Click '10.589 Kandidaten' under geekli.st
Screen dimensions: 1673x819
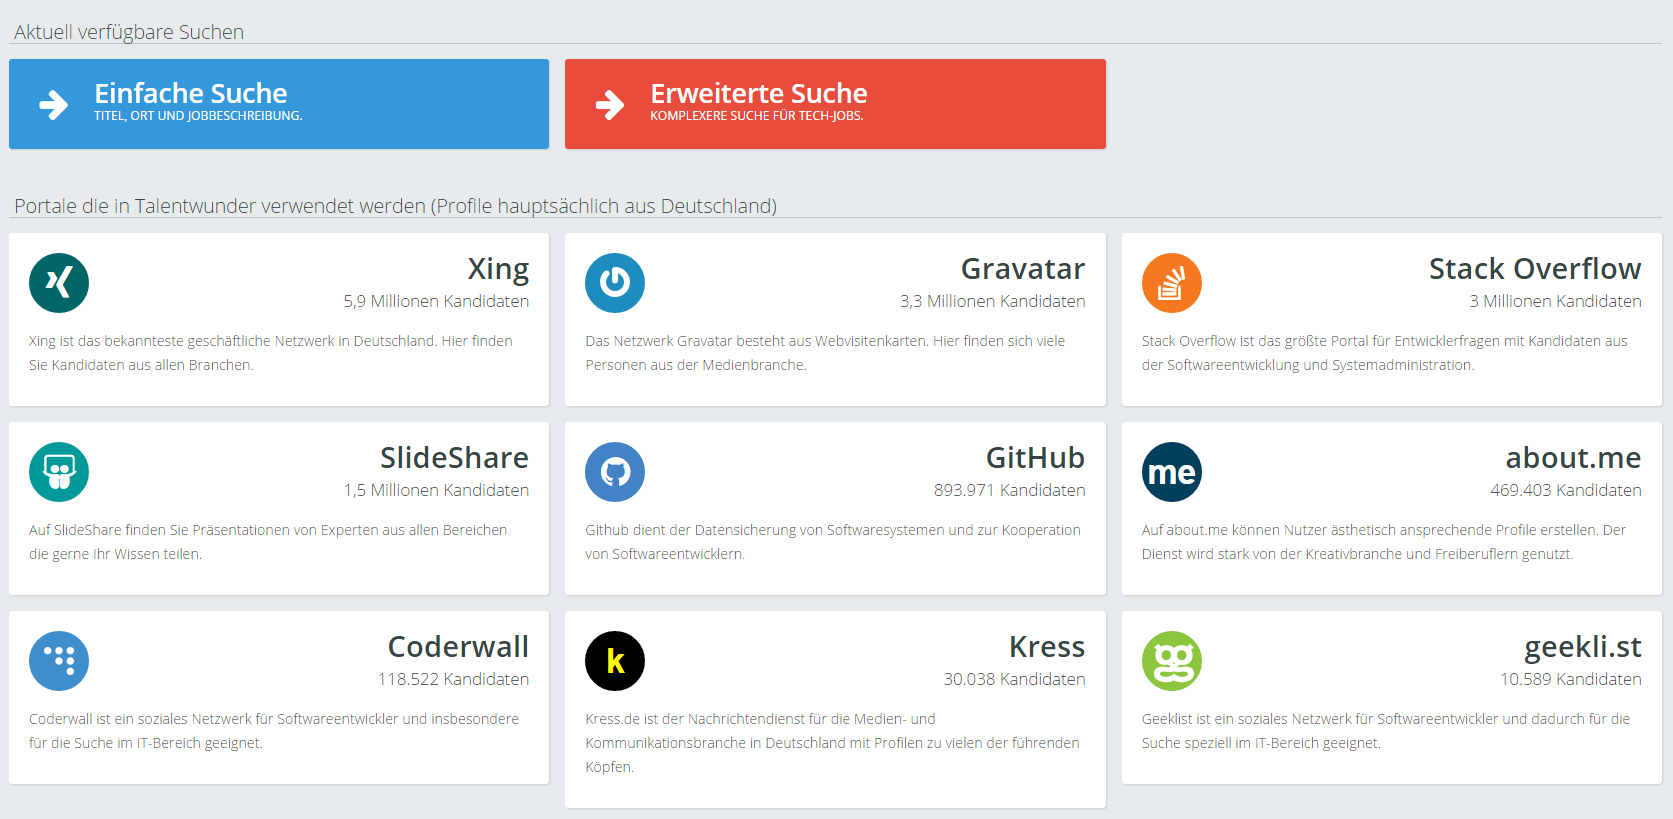coord(1570,679)
